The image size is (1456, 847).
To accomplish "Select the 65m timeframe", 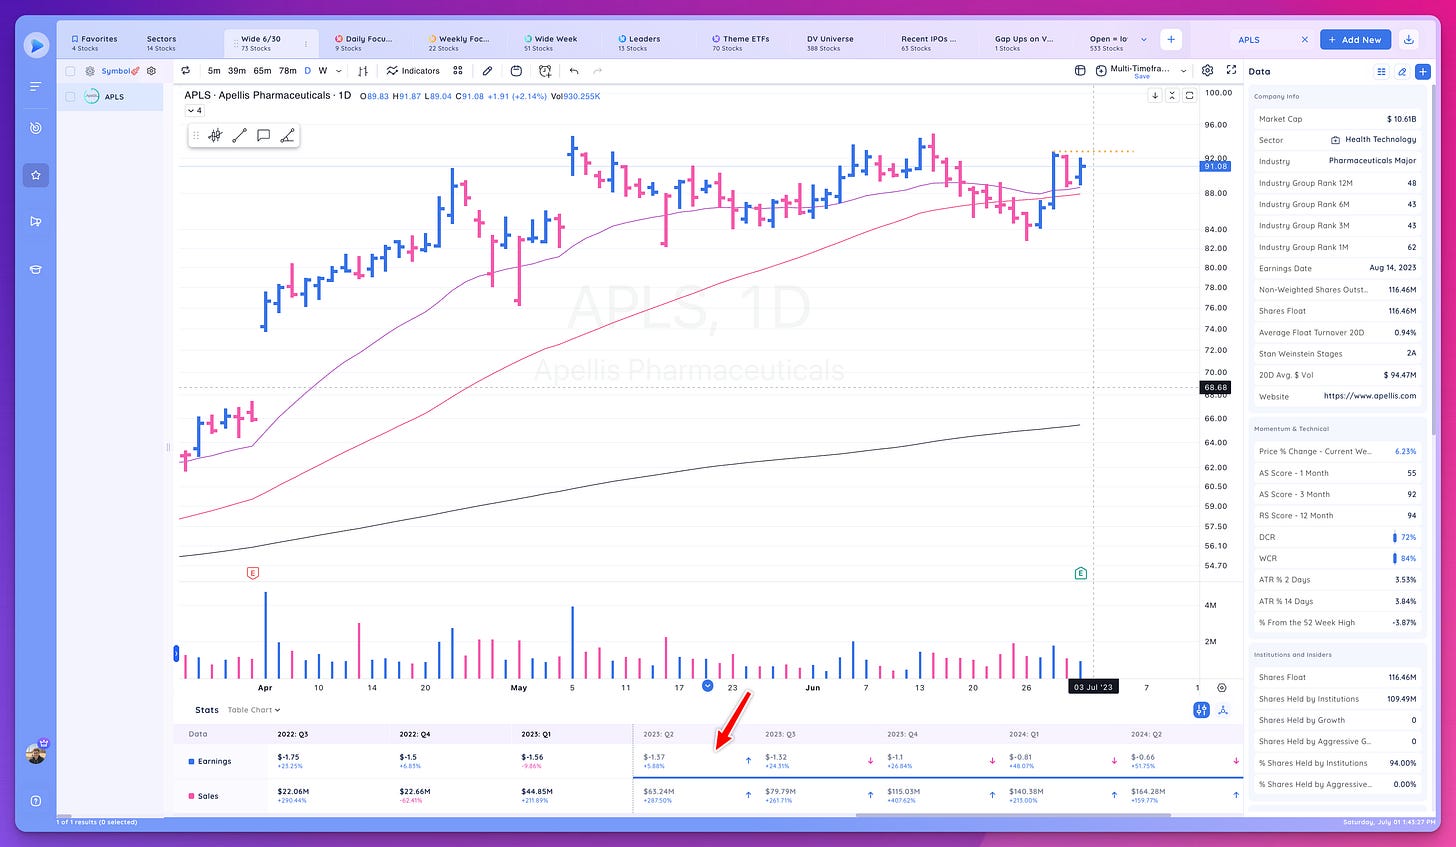I will tap(262, 71).
